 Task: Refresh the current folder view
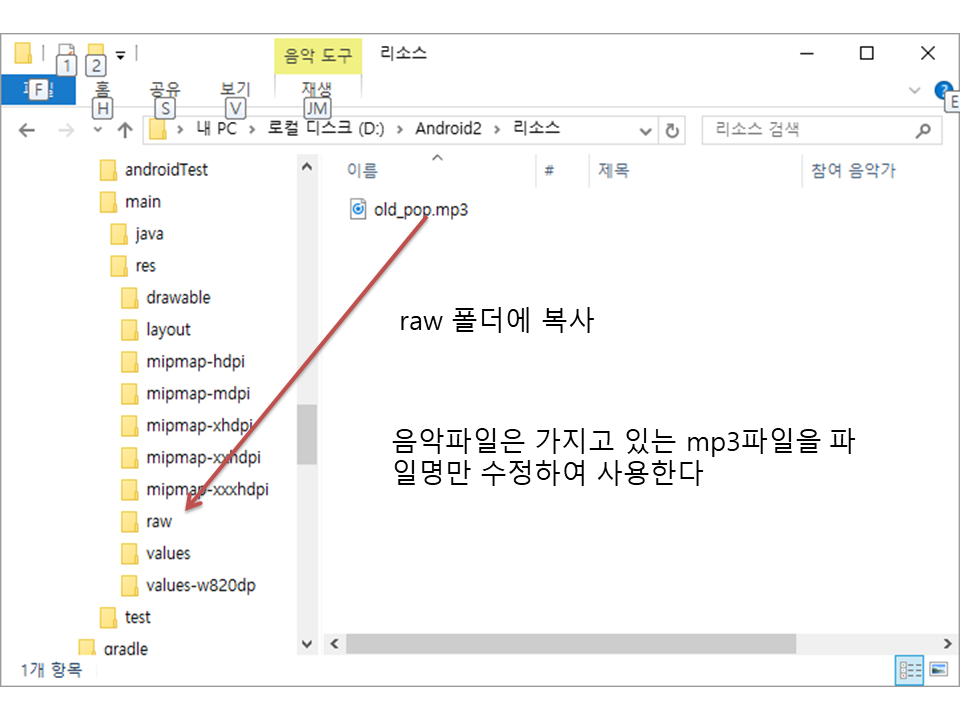(673, 130)
